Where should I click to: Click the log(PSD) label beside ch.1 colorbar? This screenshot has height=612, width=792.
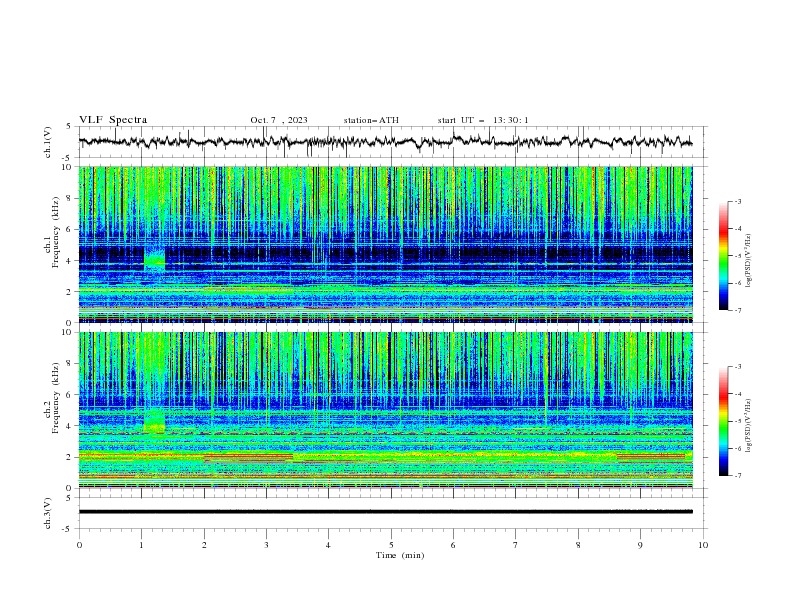click(x=749, y=261)
